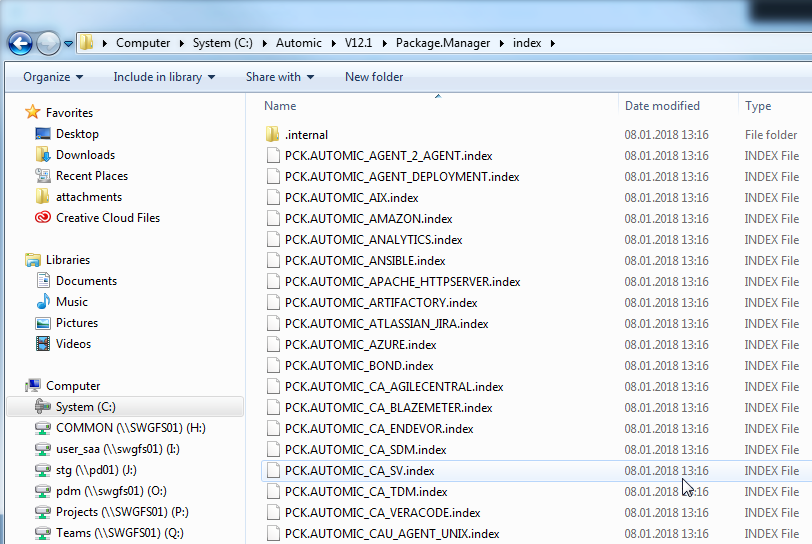Click file icon of PCK.AUTOMIC_BOND.index

(273, 365)
